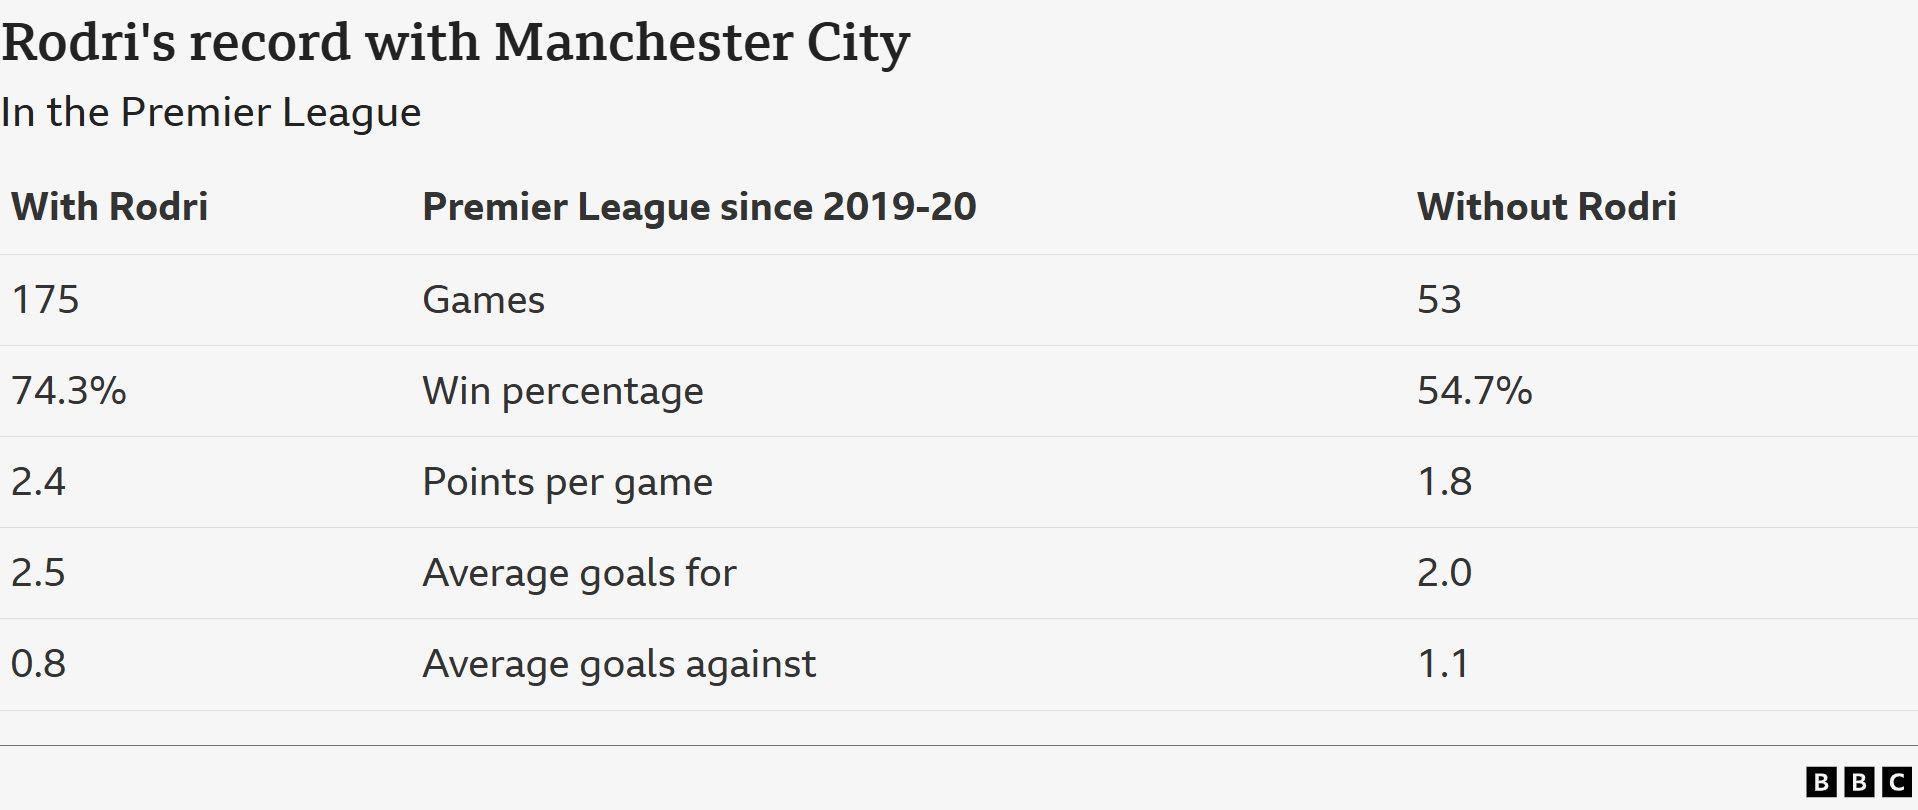Click the 0.8 goals against value

(x=38, y=664)
